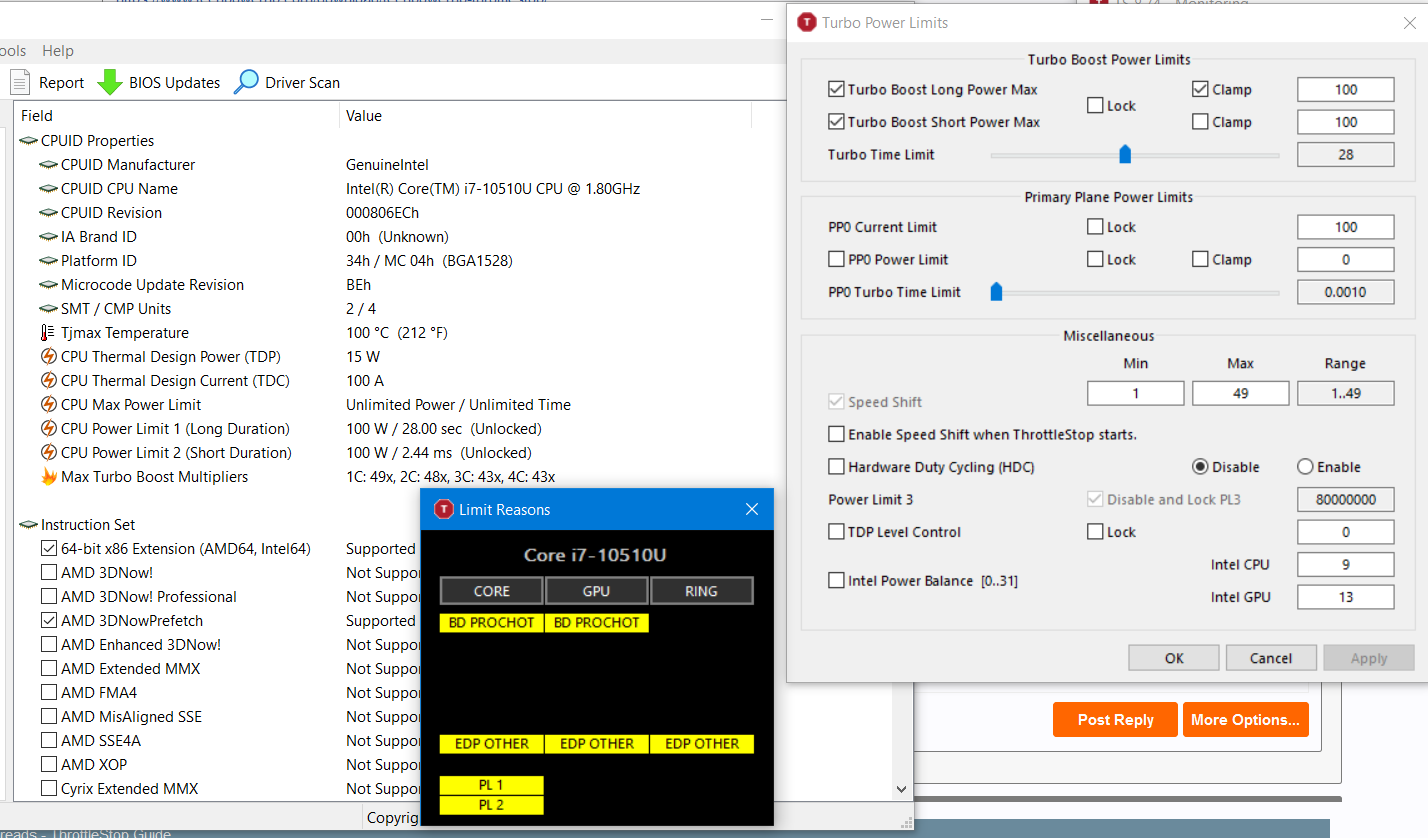Image resolution: width=1428 pixels, height=838 pixels.
Task: Click the green BIOS Updates arrow icon
Action: pos(110,82)
